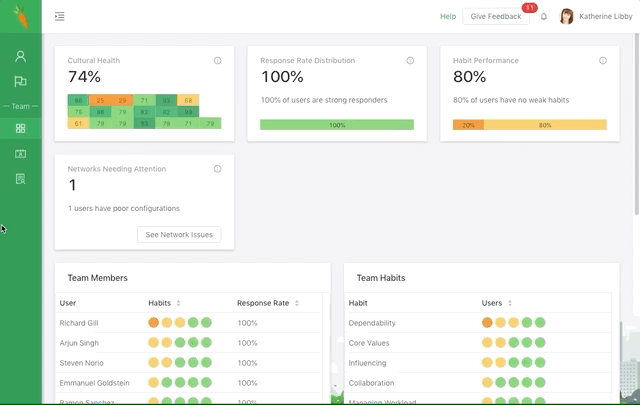Viewport: 640px width, 405px height.
Task: Click the See Network Issues button
Action: pyautogui.click(x=179, y=235)
